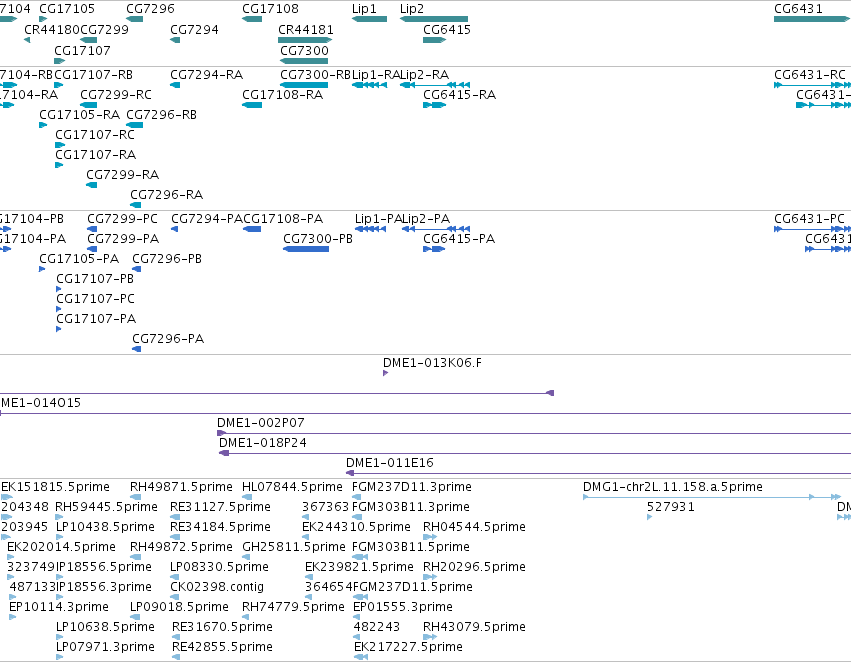Open transcript CG17105-RA
Image resolution: width=851 pixels, height=662 pixels.
pos(80,114)
